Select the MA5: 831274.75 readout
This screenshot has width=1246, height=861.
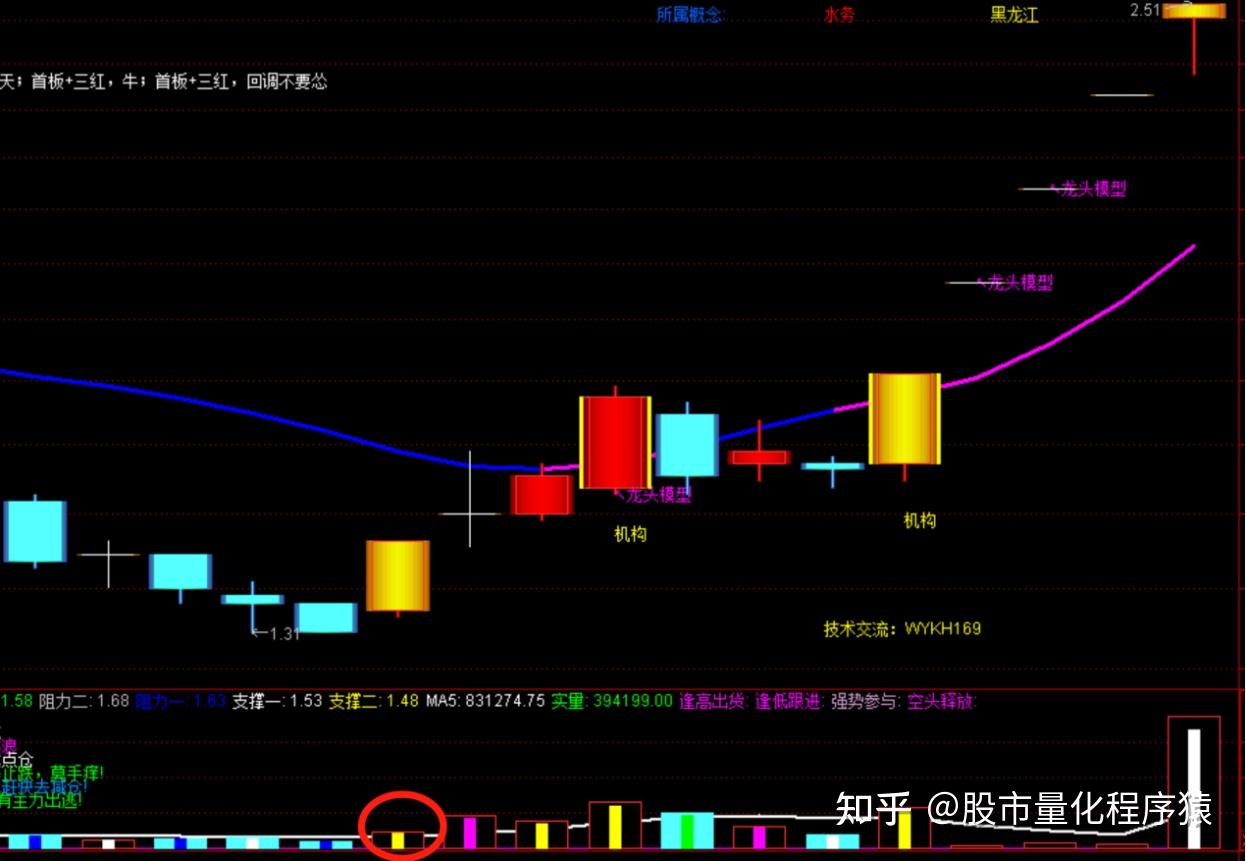pos(484,703)
